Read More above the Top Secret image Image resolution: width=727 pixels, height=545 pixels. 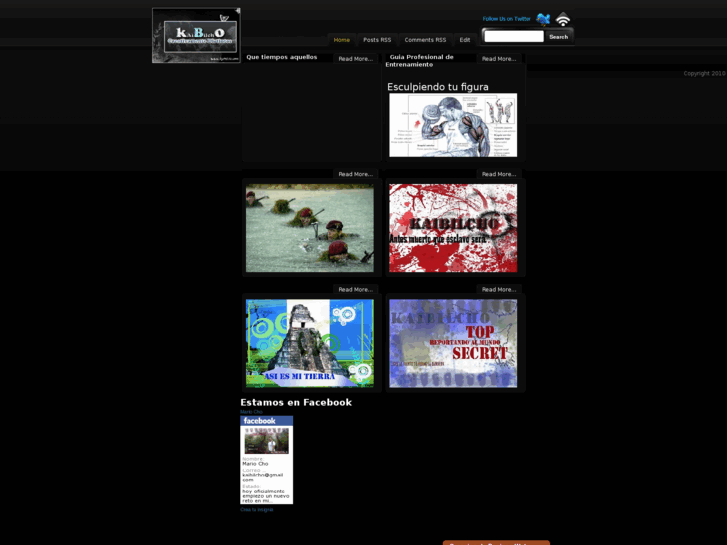[499, 289]
